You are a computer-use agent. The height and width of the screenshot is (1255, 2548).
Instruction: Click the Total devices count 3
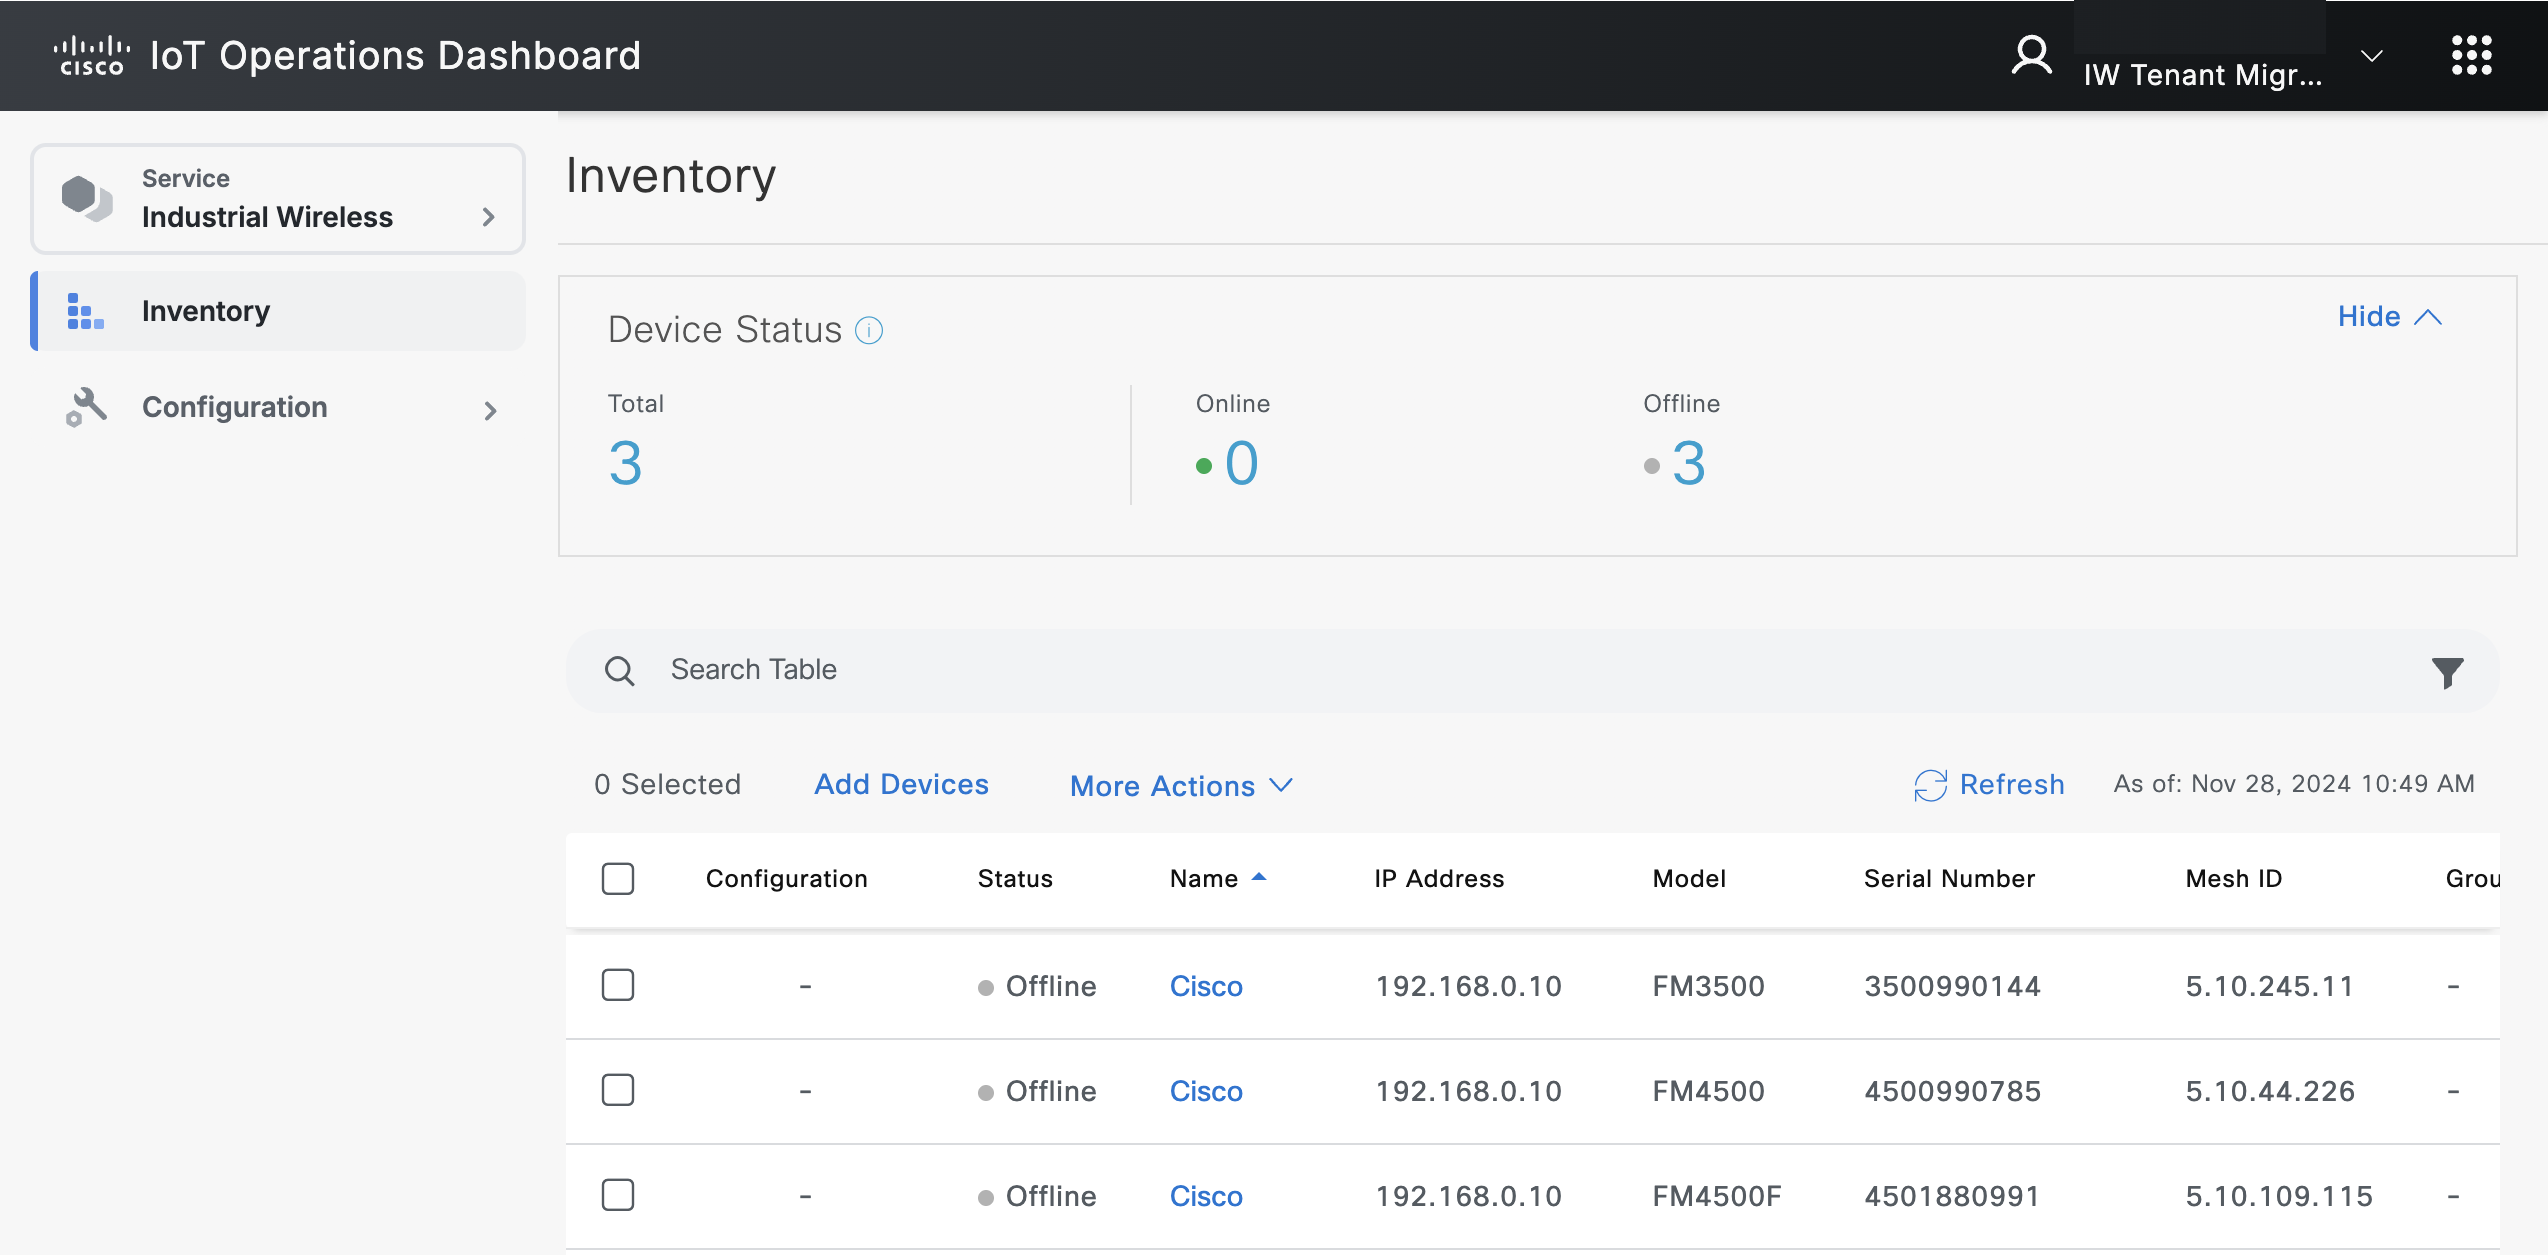pos(626,464)
